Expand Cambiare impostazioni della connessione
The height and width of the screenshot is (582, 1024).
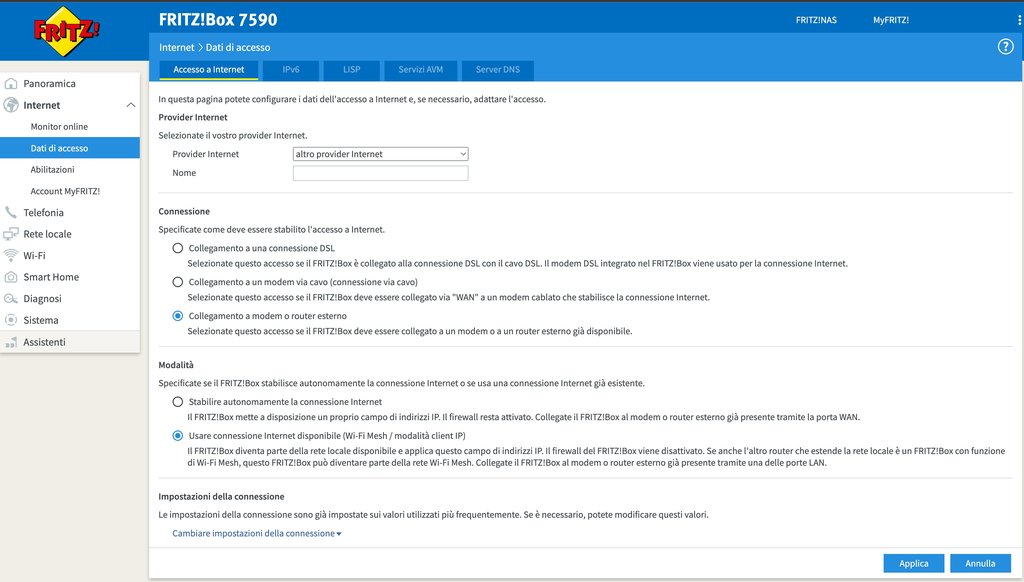(257, 534)
